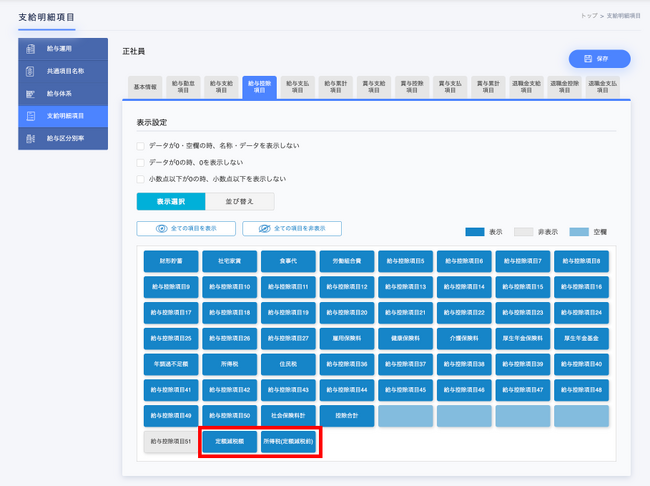
Task: Click the 支給明細項目 document icon in sidebar
Action: click(30, 116)
